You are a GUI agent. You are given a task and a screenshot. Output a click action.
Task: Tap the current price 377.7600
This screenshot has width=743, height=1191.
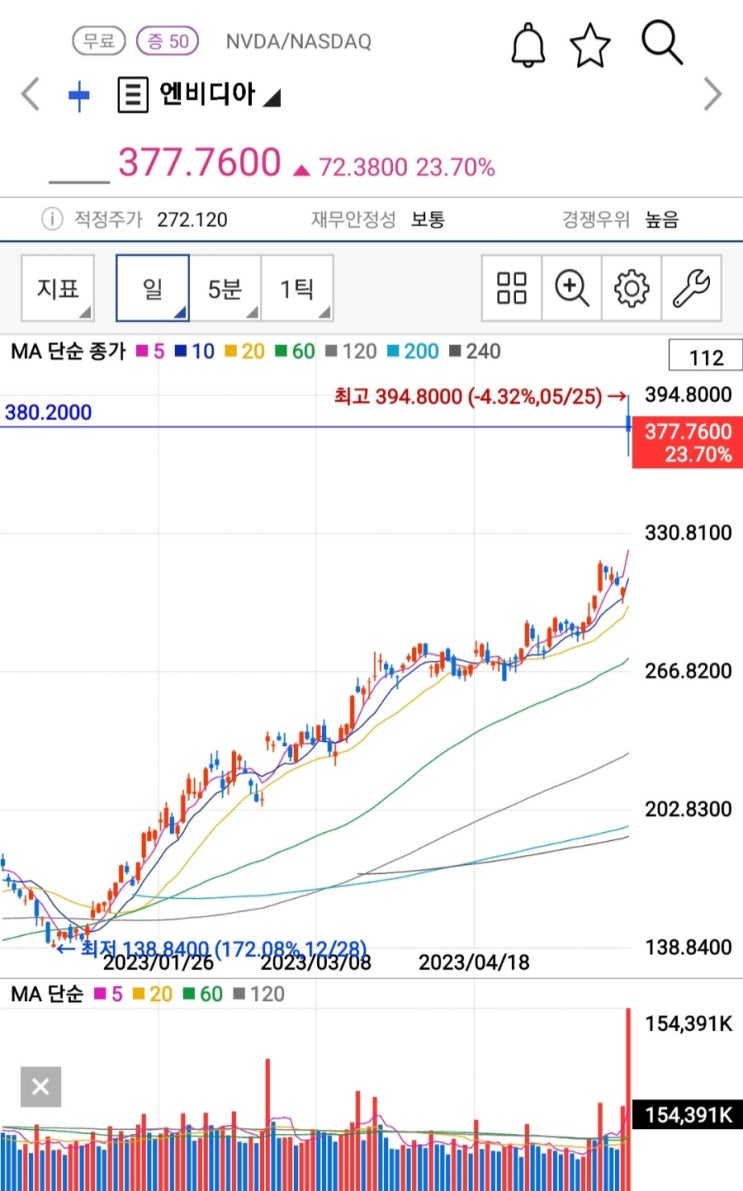coord(200,162)
